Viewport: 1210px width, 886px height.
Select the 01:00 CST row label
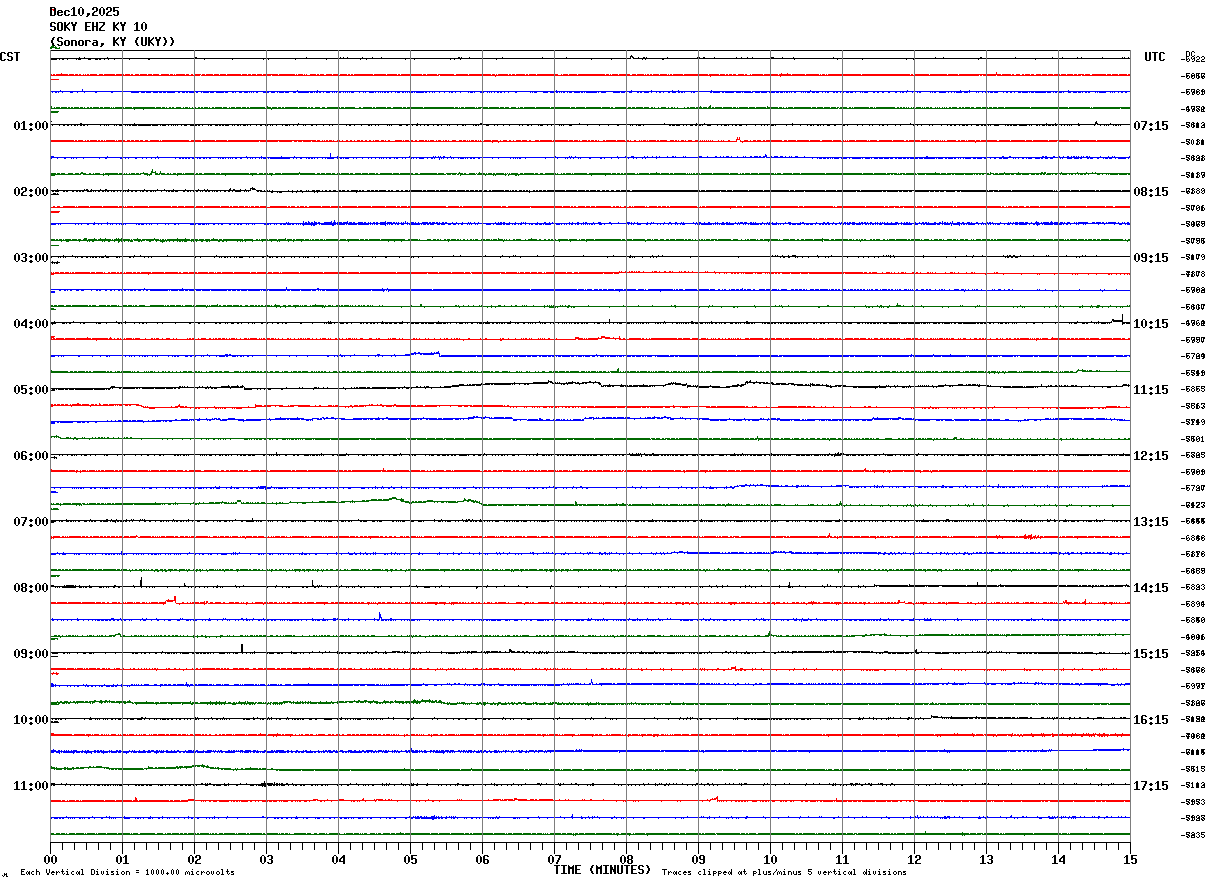[31, 126]
